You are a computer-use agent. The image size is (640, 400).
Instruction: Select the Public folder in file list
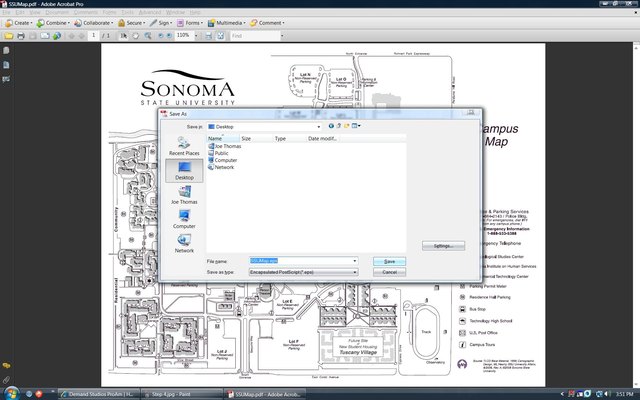[x=218, y=153]
